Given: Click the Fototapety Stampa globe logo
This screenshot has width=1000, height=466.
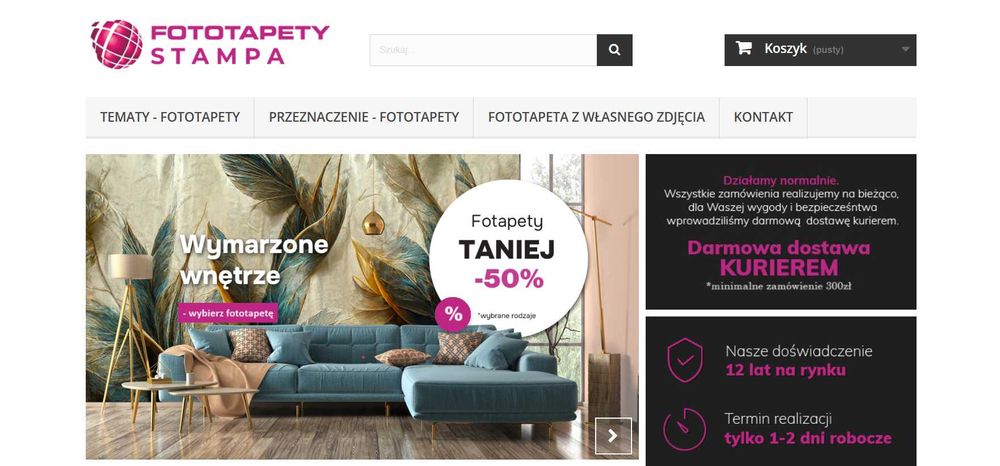Looking at the screenshot, I should 116,44.
